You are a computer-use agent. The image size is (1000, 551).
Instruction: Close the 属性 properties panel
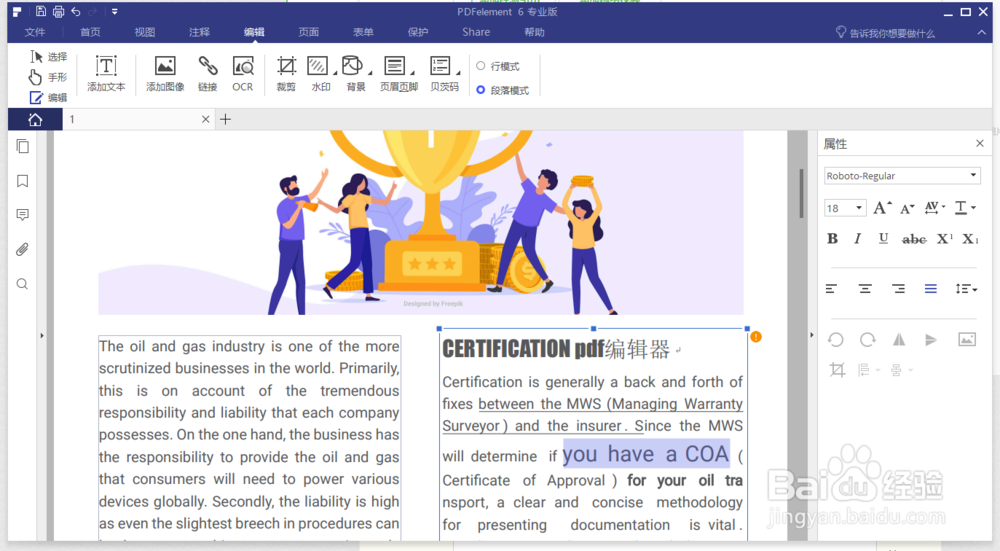pos(980,143)
